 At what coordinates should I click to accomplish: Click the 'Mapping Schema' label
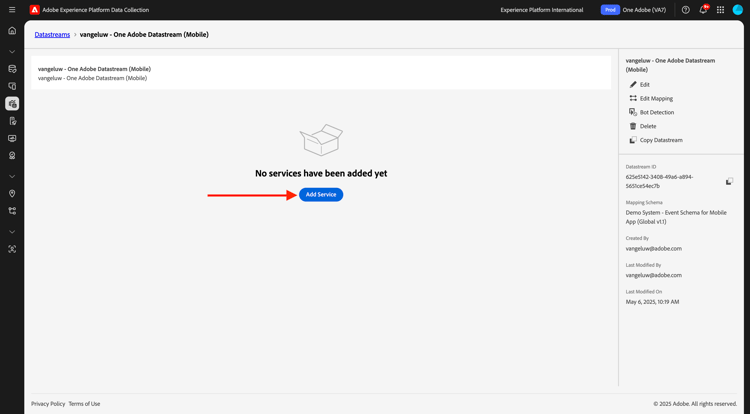point(644,203)
